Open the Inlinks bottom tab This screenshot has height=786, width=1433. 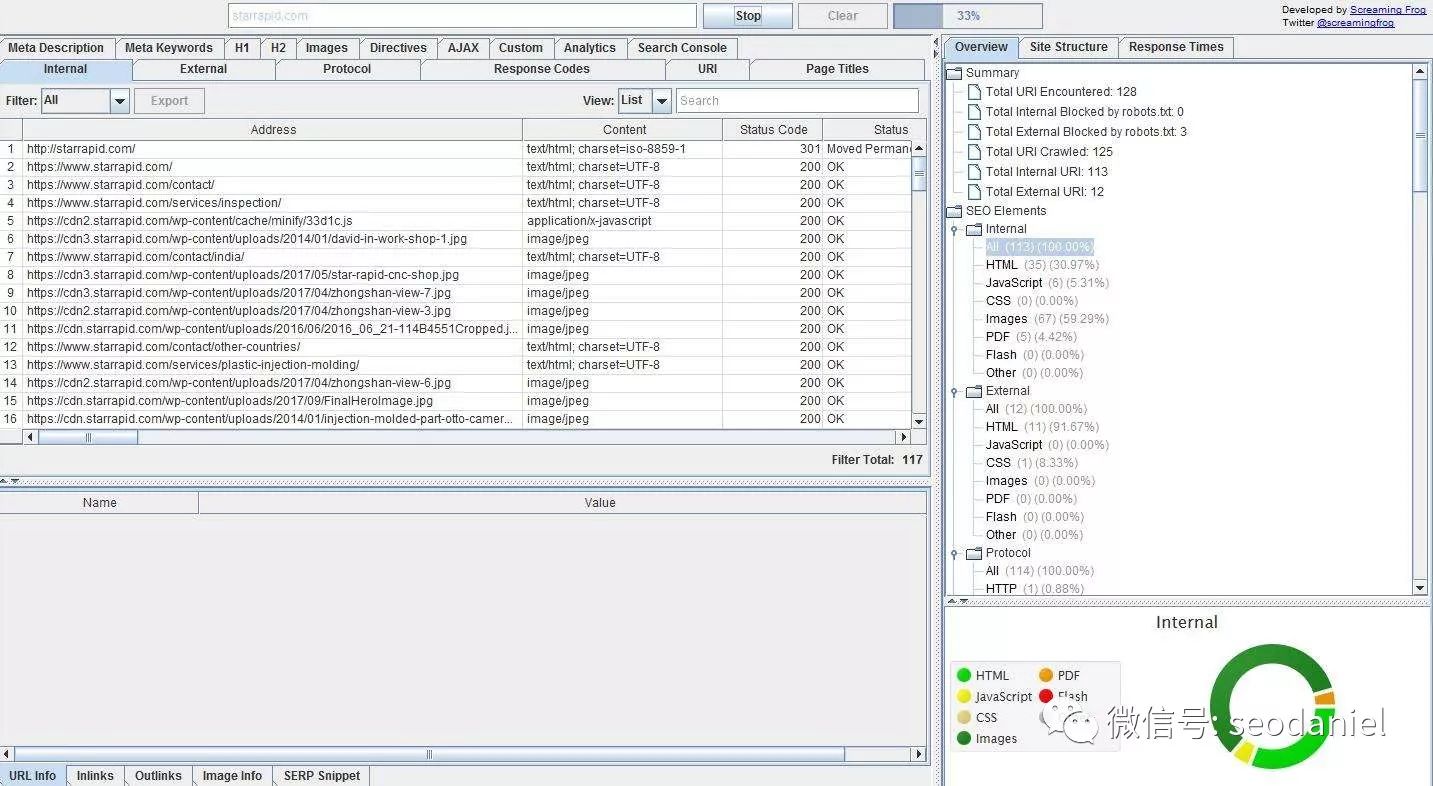(x=95, y=776)
